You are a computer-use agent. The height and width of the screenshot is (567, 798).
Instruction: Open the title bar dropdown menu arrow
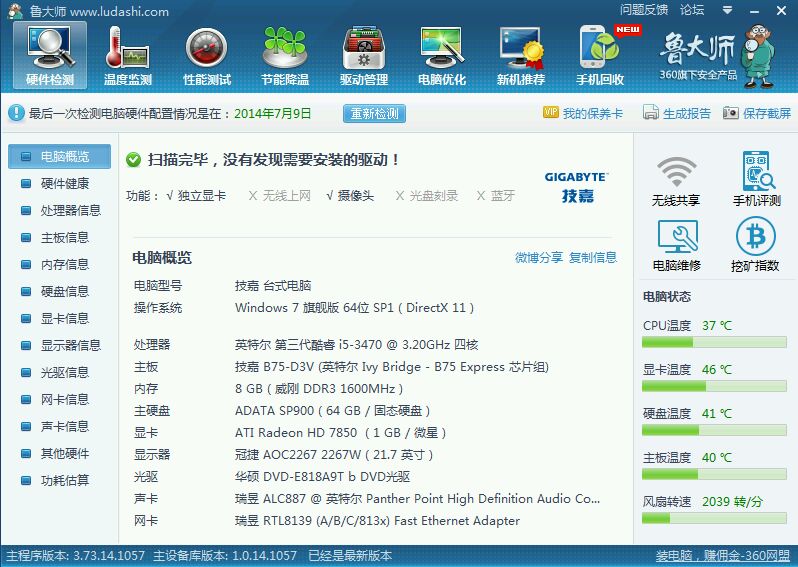(x=727, y=10)
